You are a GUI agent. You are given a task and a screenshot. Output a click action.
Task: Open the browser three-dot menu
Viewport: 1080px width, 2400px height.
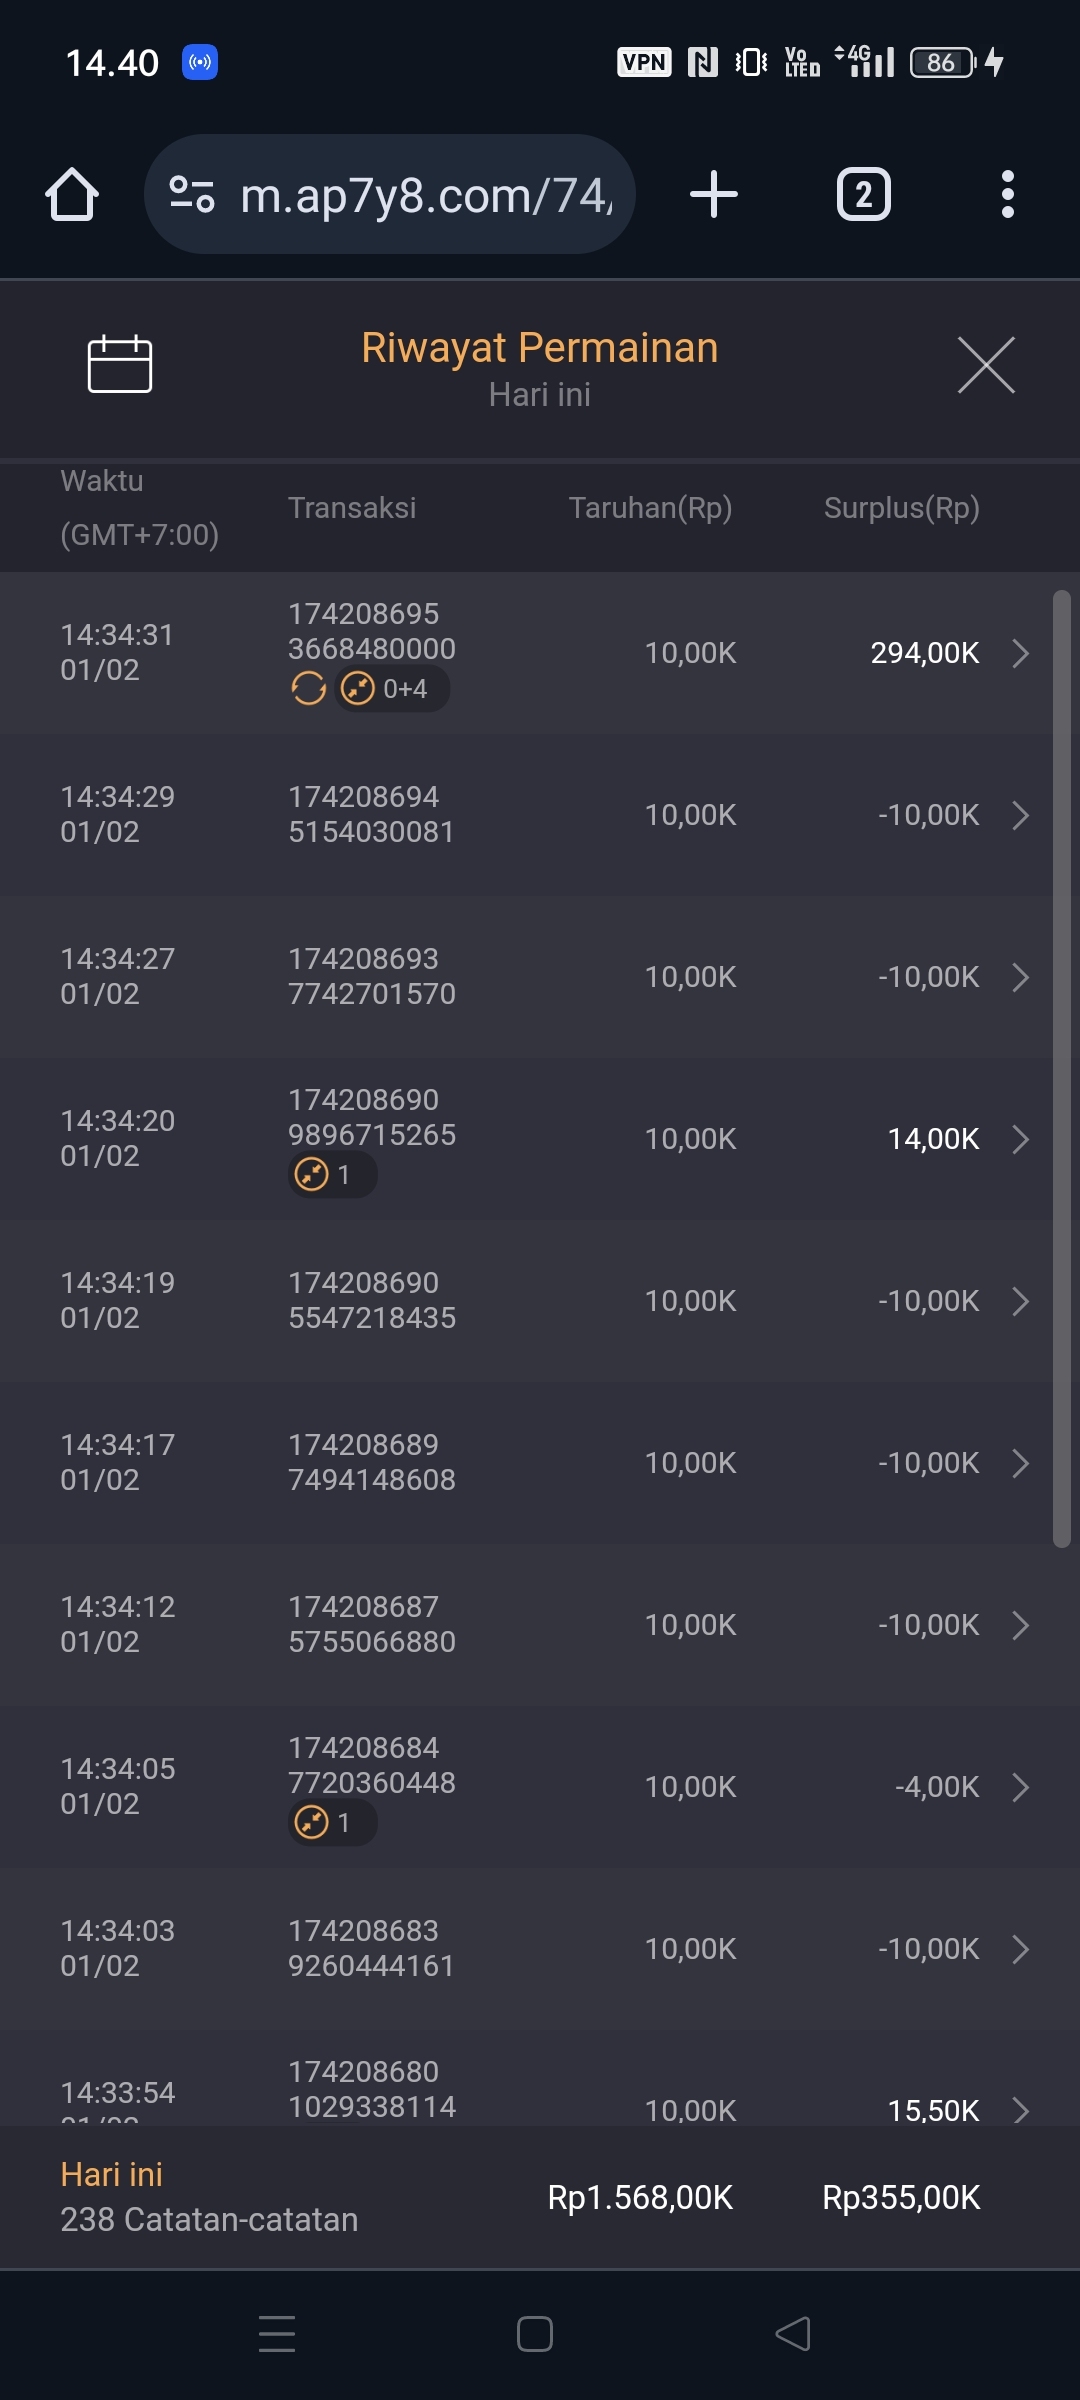(1007, 194)
